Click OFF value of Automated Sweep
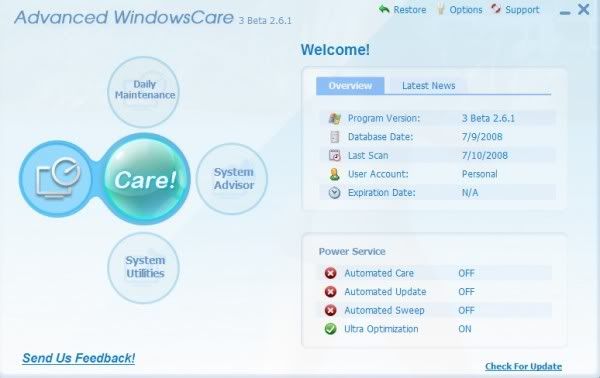The image size is (600, 378). pos(466,310)
